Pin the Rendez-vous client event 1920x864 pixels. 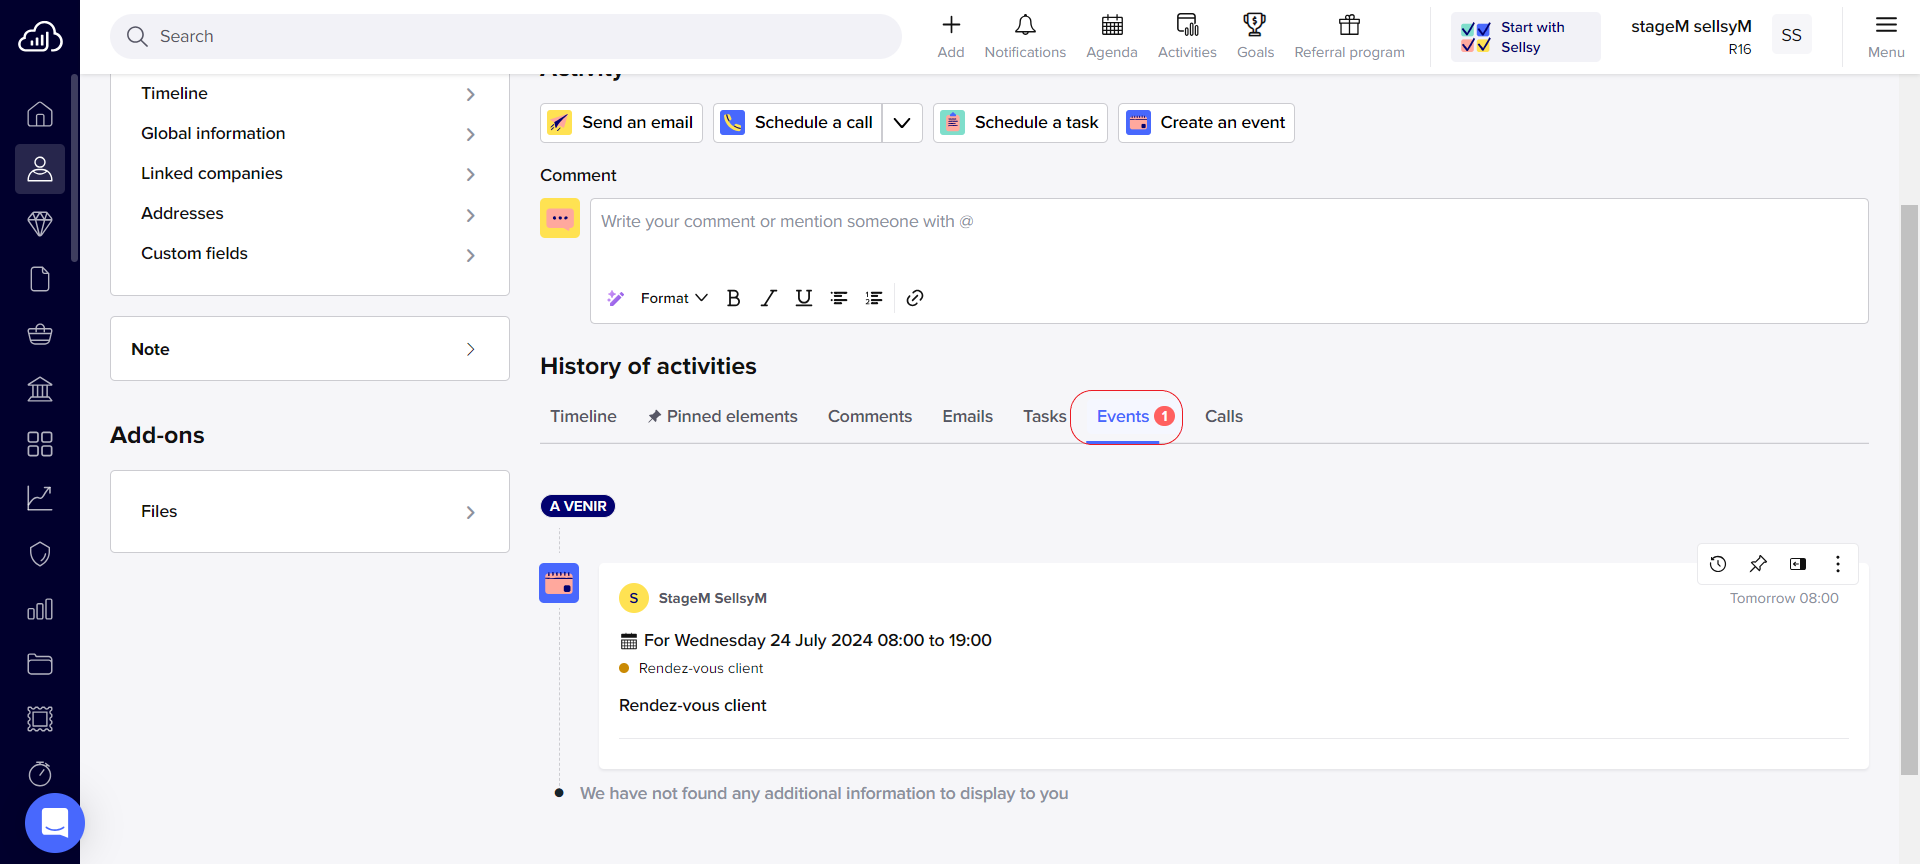pyautogui.click(x=1758, y=564)
